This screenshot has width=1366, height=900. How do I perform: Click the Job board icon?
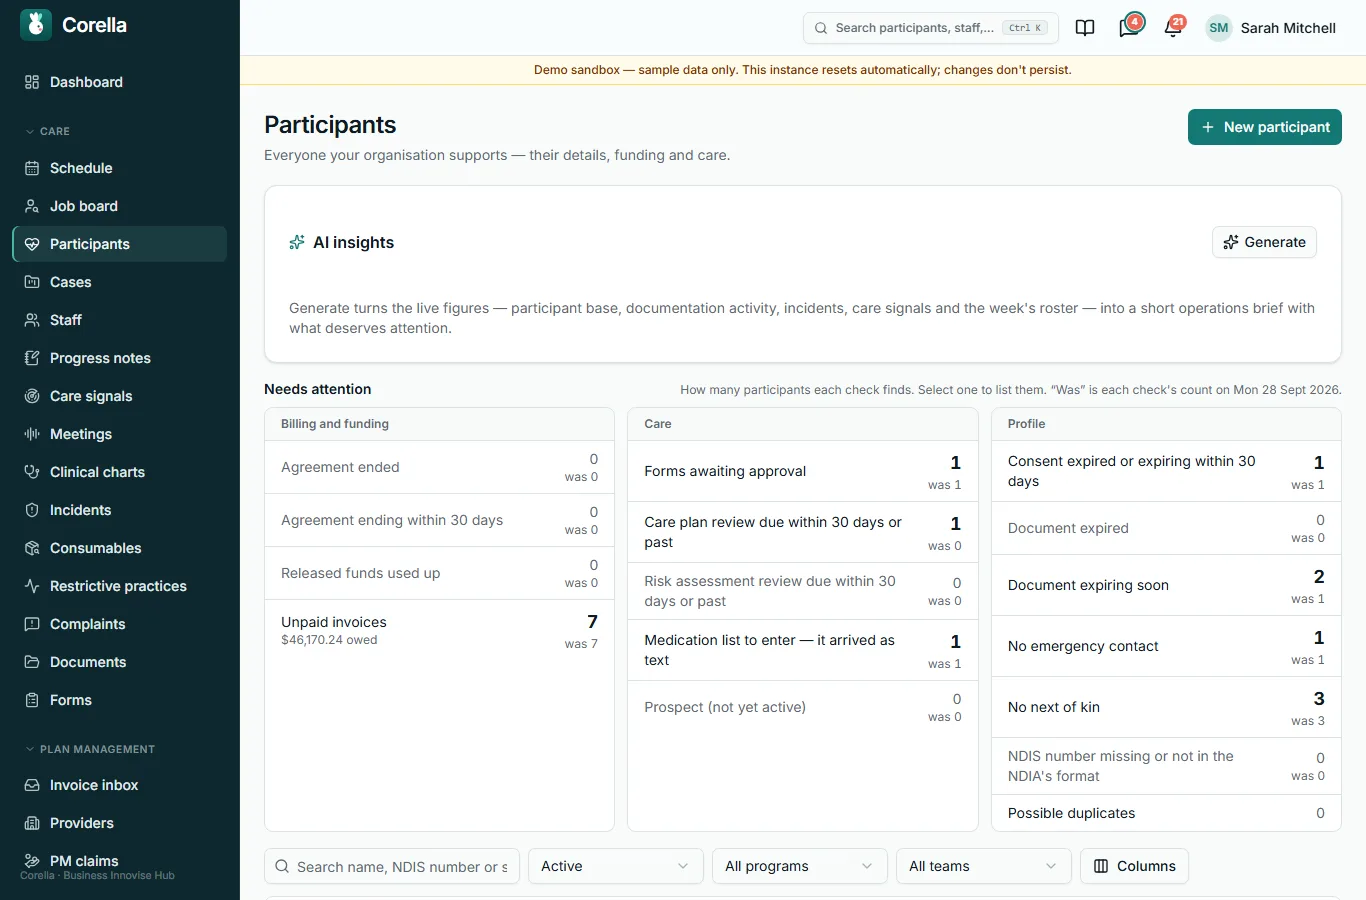click(32, 206)
